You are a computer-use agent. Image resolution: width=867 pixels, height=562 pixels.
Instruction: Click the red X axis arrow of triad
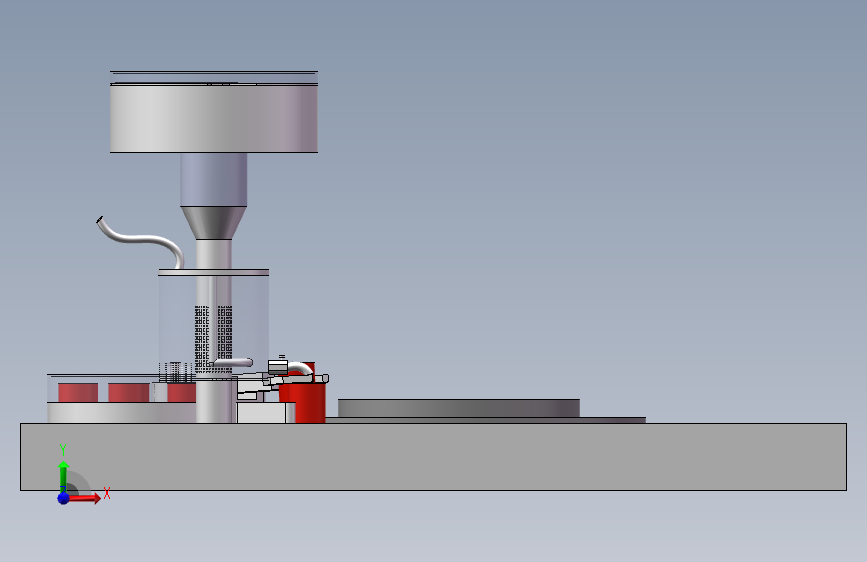(x=84, y=498)
